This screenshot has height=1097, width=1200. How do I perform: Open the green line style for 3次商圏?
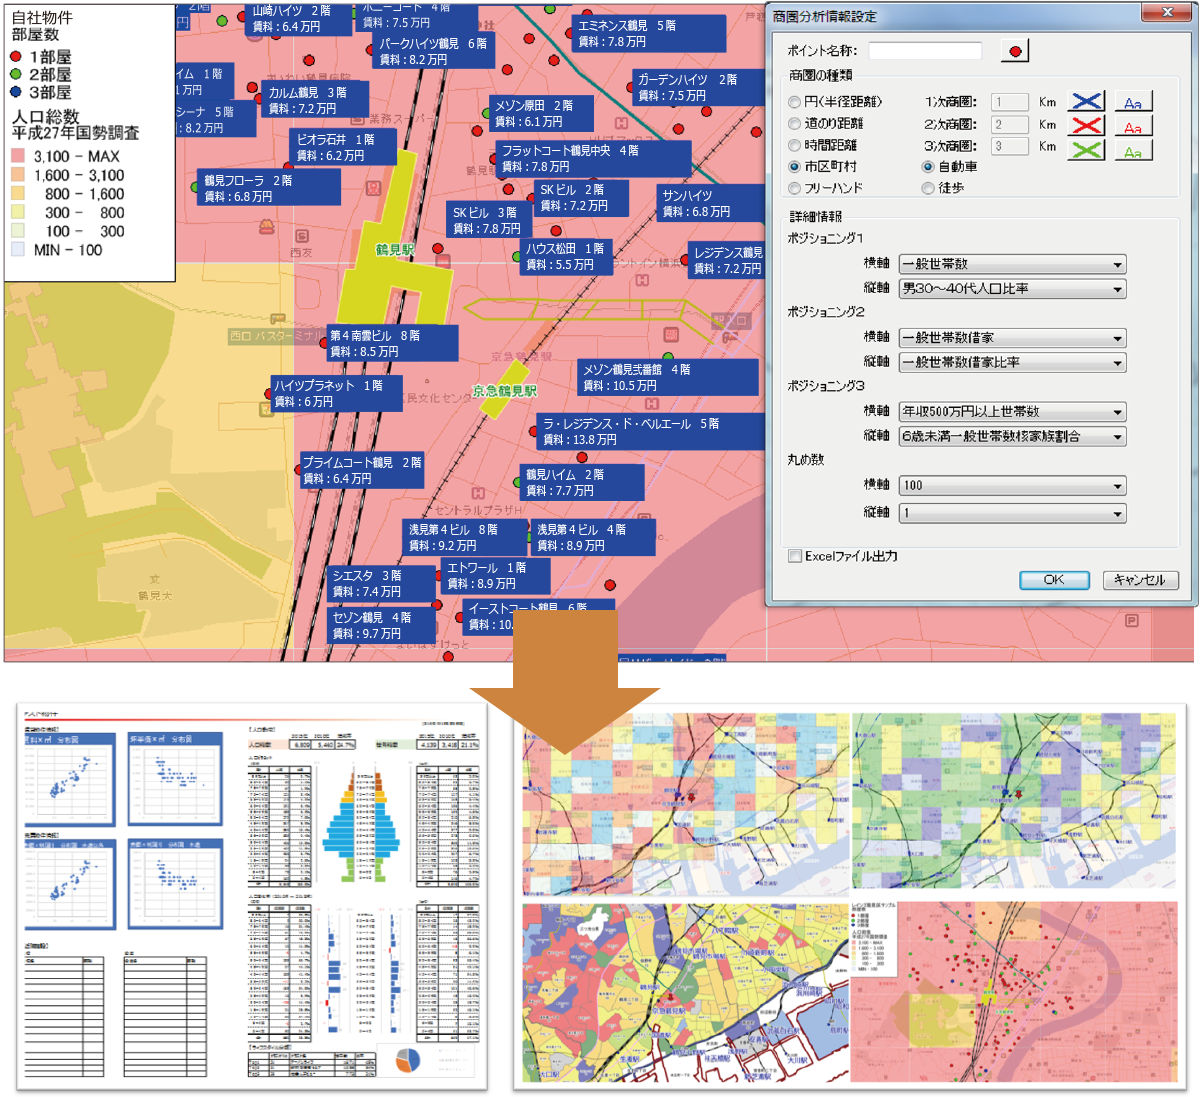point(1086,150)
